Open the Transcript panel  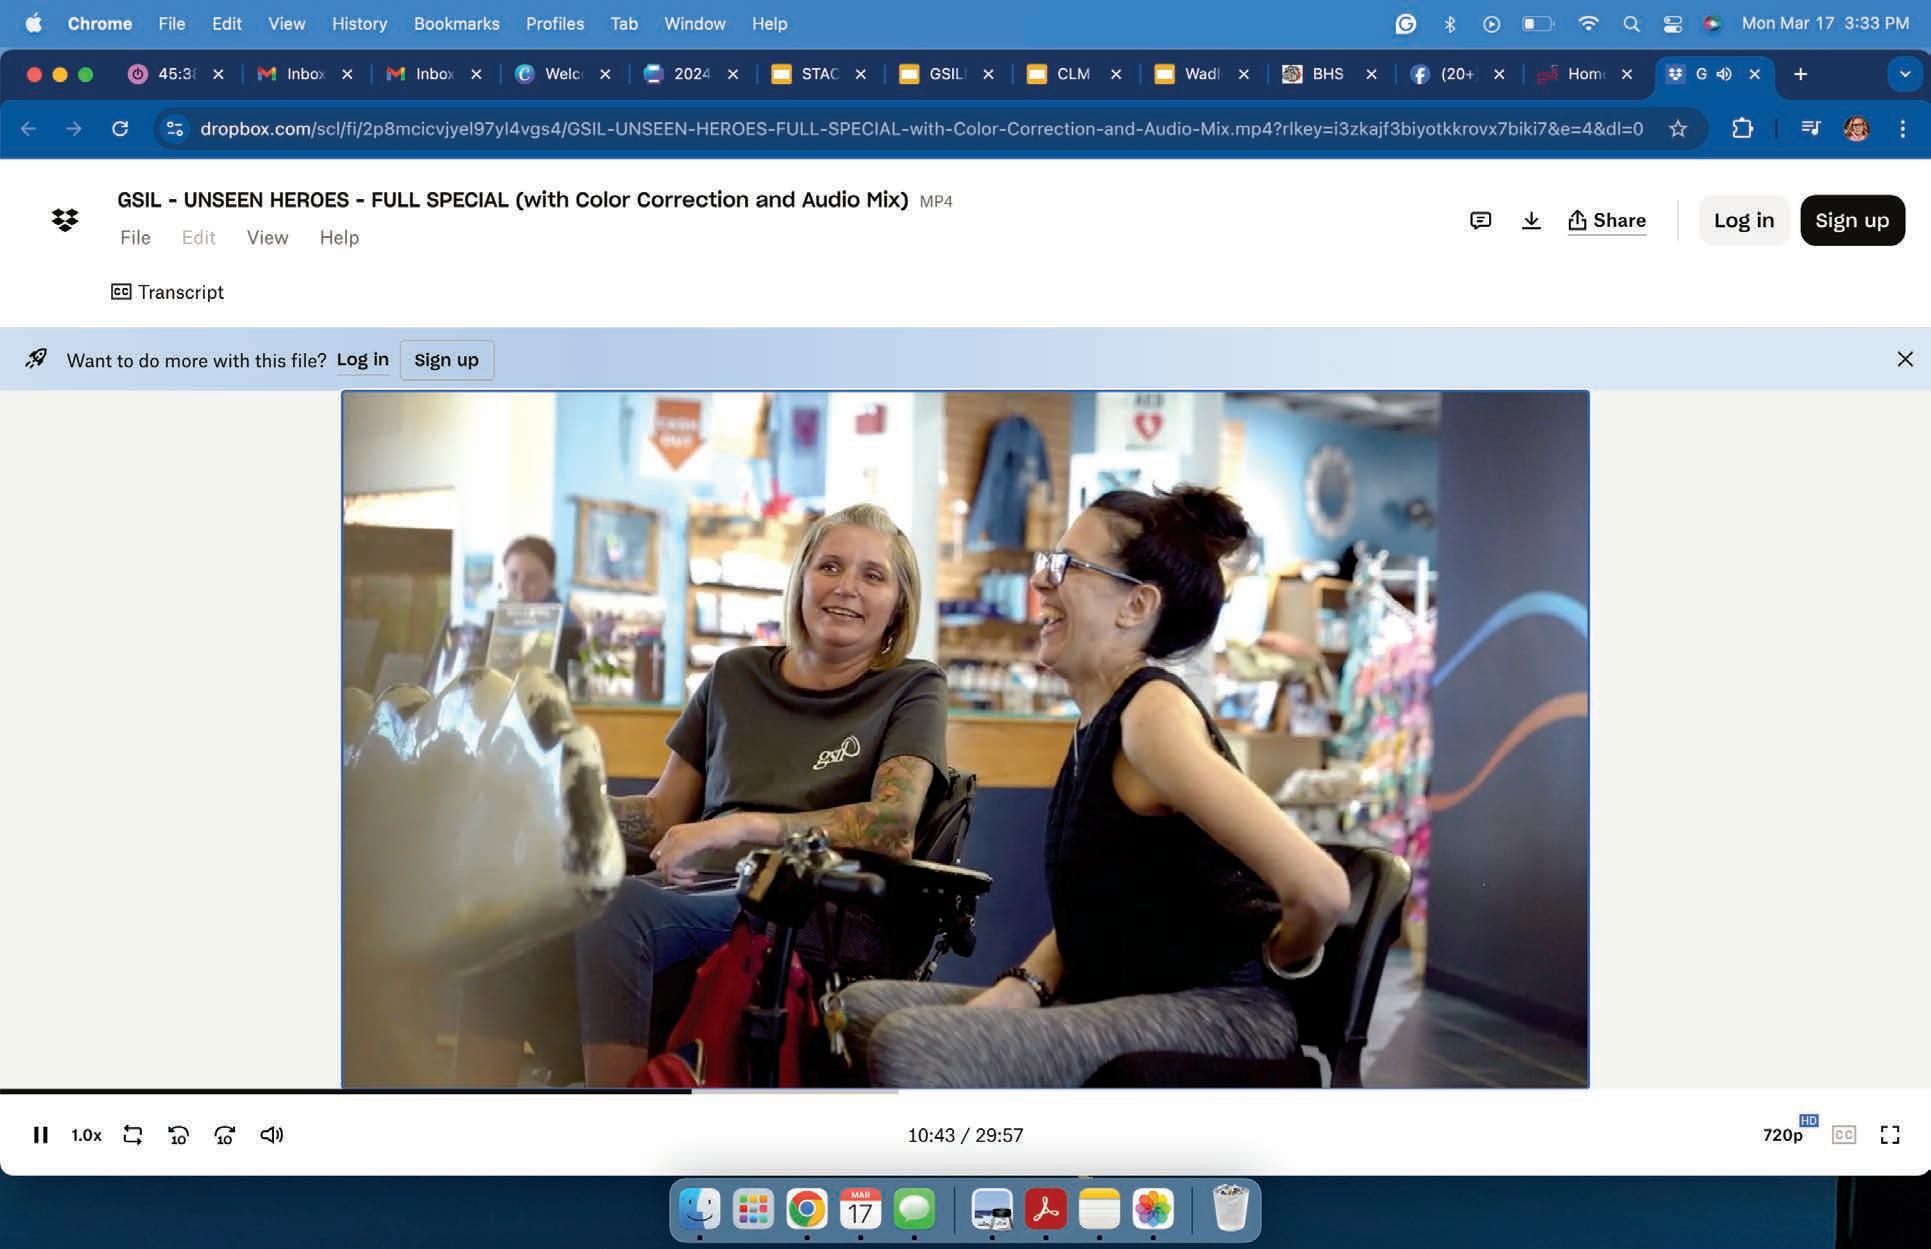(x=167, y=292)
